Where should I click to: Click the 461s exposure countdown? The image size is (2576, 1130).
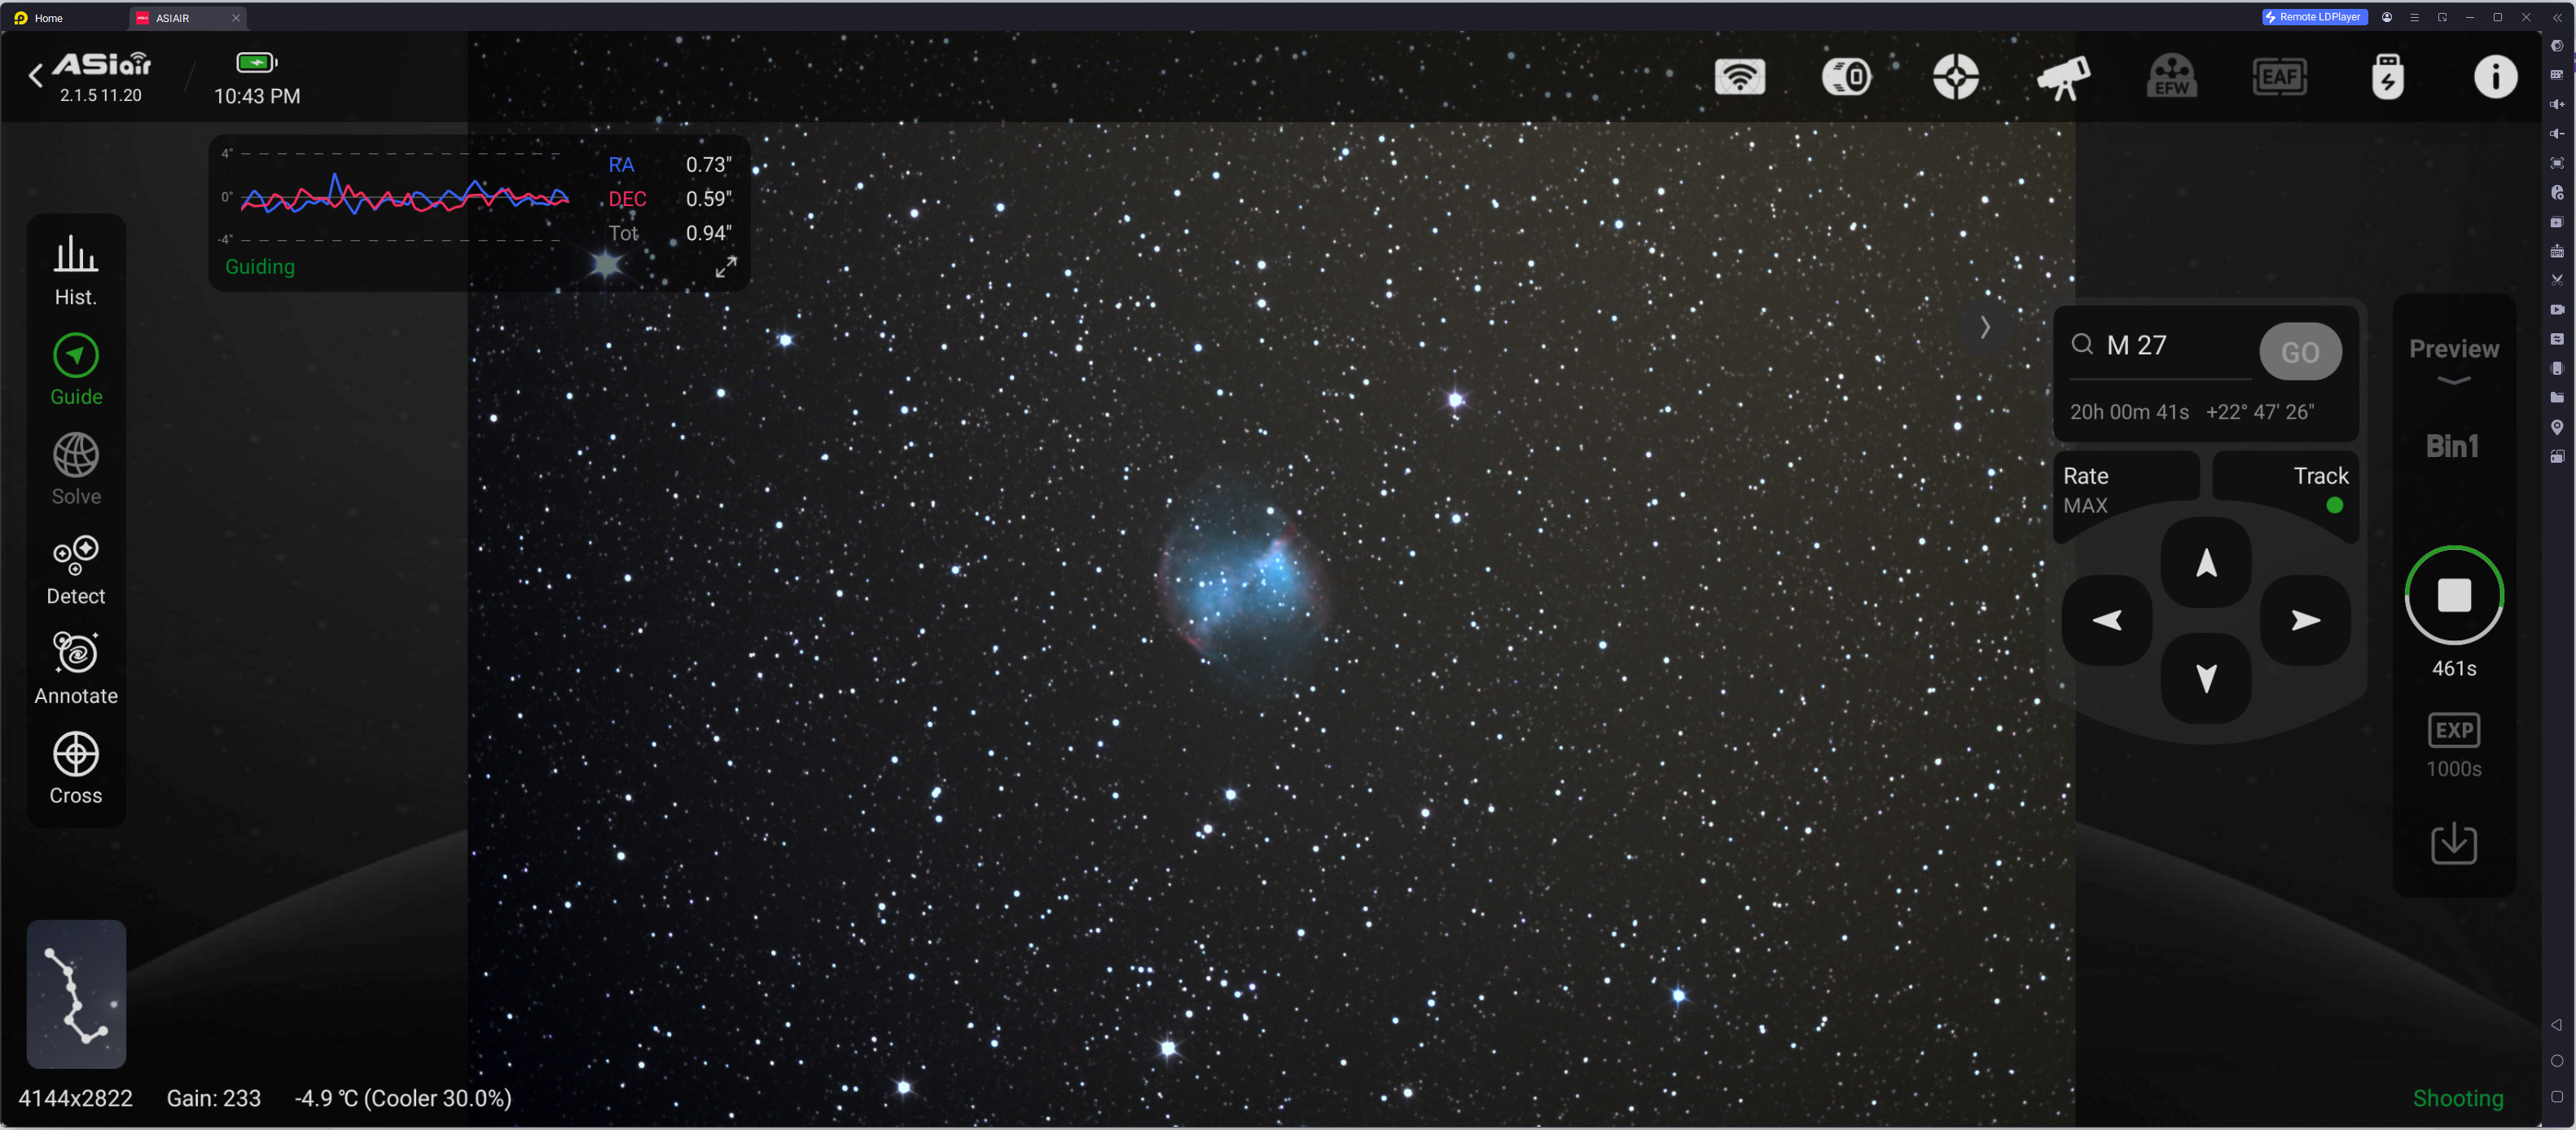click(x=2454, y=668)
